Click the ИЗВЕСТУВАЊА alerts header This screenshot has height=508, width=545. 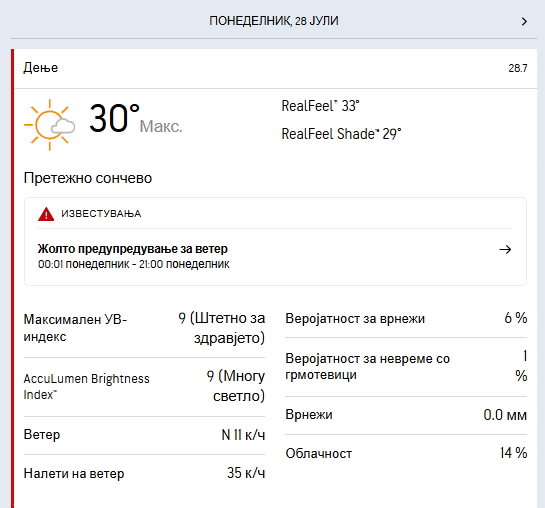pos(101,213)
